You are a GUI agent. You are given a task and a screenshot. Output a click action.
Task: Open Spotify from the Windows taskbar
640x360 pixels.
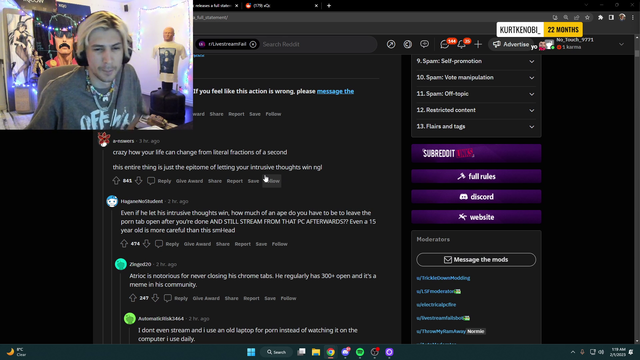click(360, 352)
